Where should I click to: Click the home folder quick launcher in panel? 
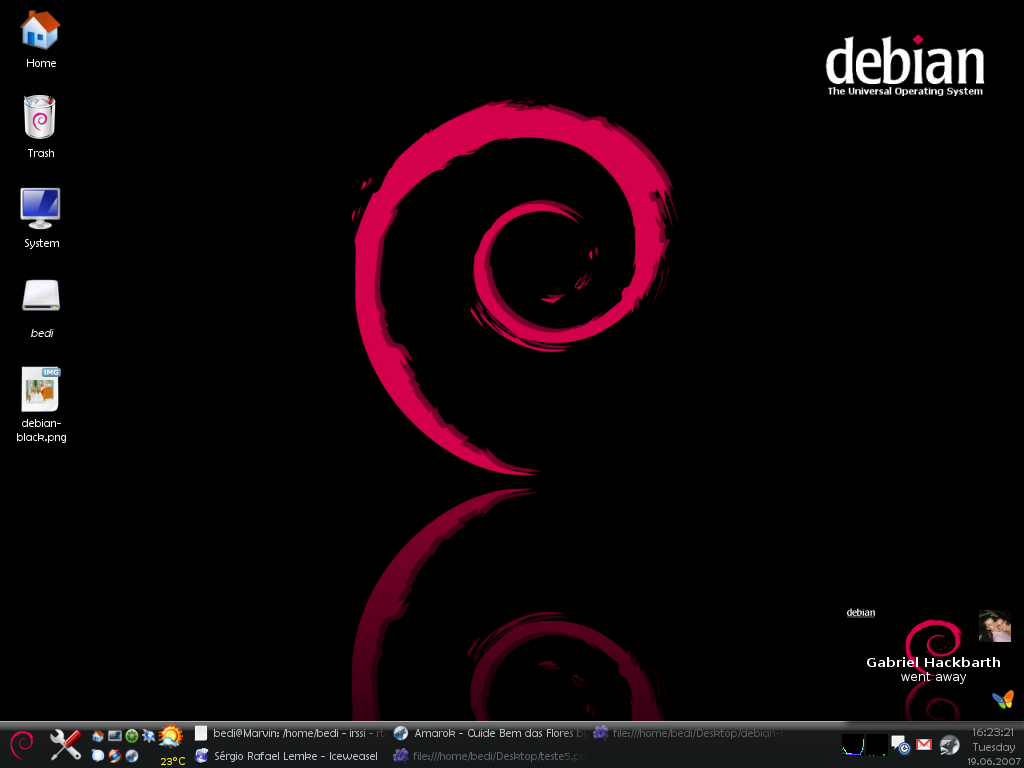tap(98, 736)
